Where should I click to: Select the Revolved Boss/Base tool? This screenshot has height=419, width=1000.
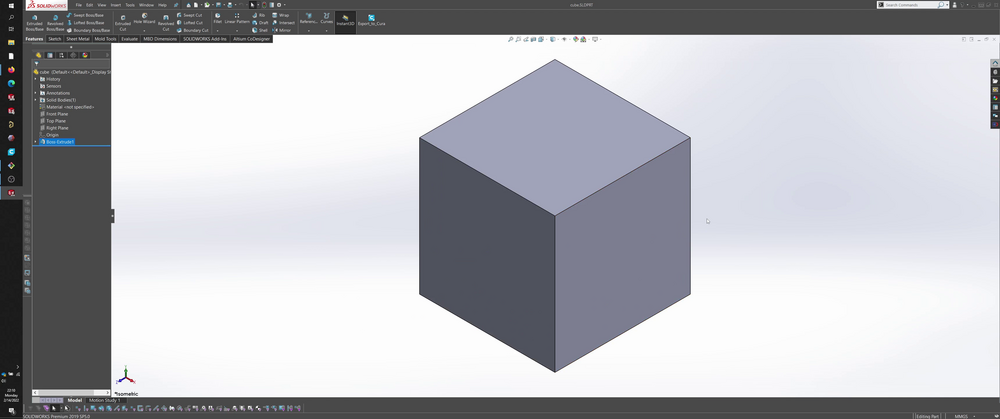click(55, 22)
